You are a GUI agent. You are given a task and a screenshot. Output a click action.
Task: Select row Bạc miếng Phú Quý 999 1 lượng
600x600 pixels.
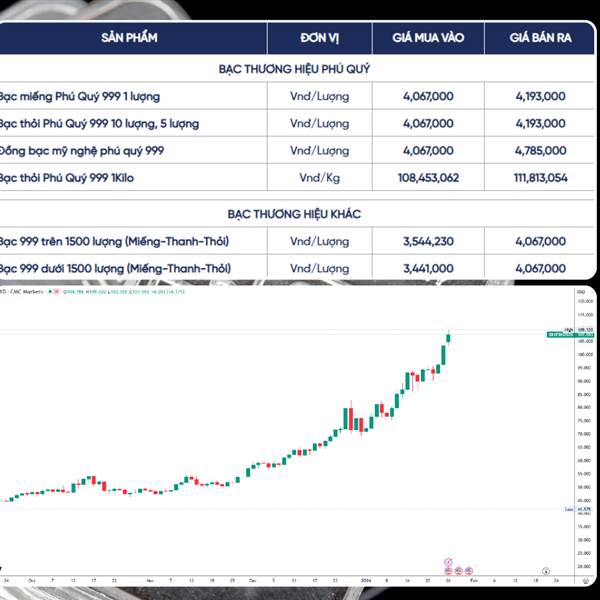(297, 96)
